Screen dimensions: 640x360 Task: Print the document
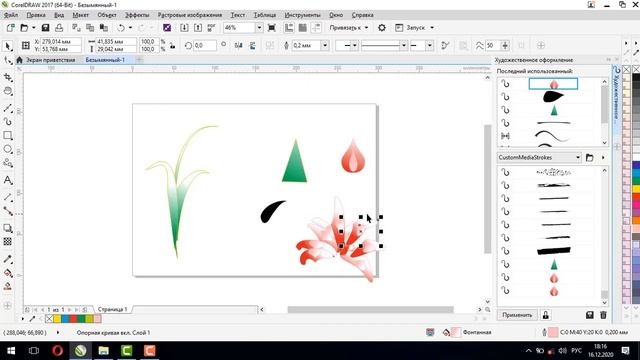pyautogui.click(x=59, y=28)
